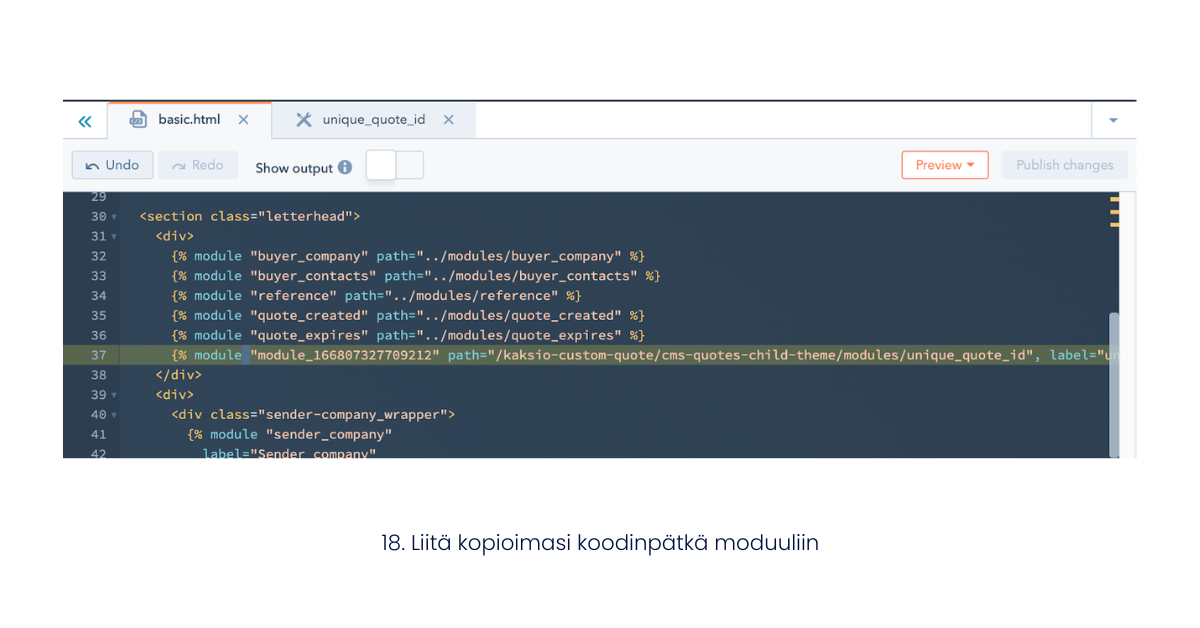The width and height of the screenshot is (1200, 628).
Task: Click the "sender_company" module line
Action: pos(290,434)
